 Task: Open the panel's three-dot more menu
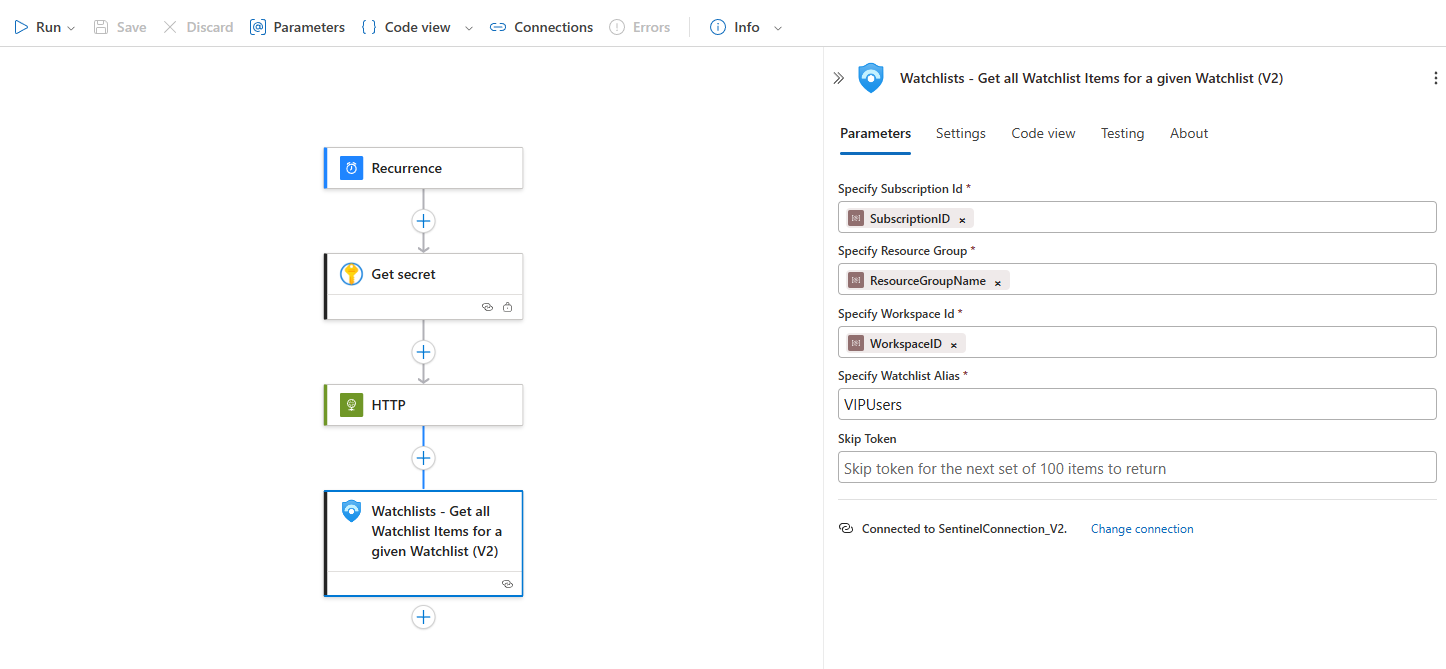click(x=1436, y=78)
